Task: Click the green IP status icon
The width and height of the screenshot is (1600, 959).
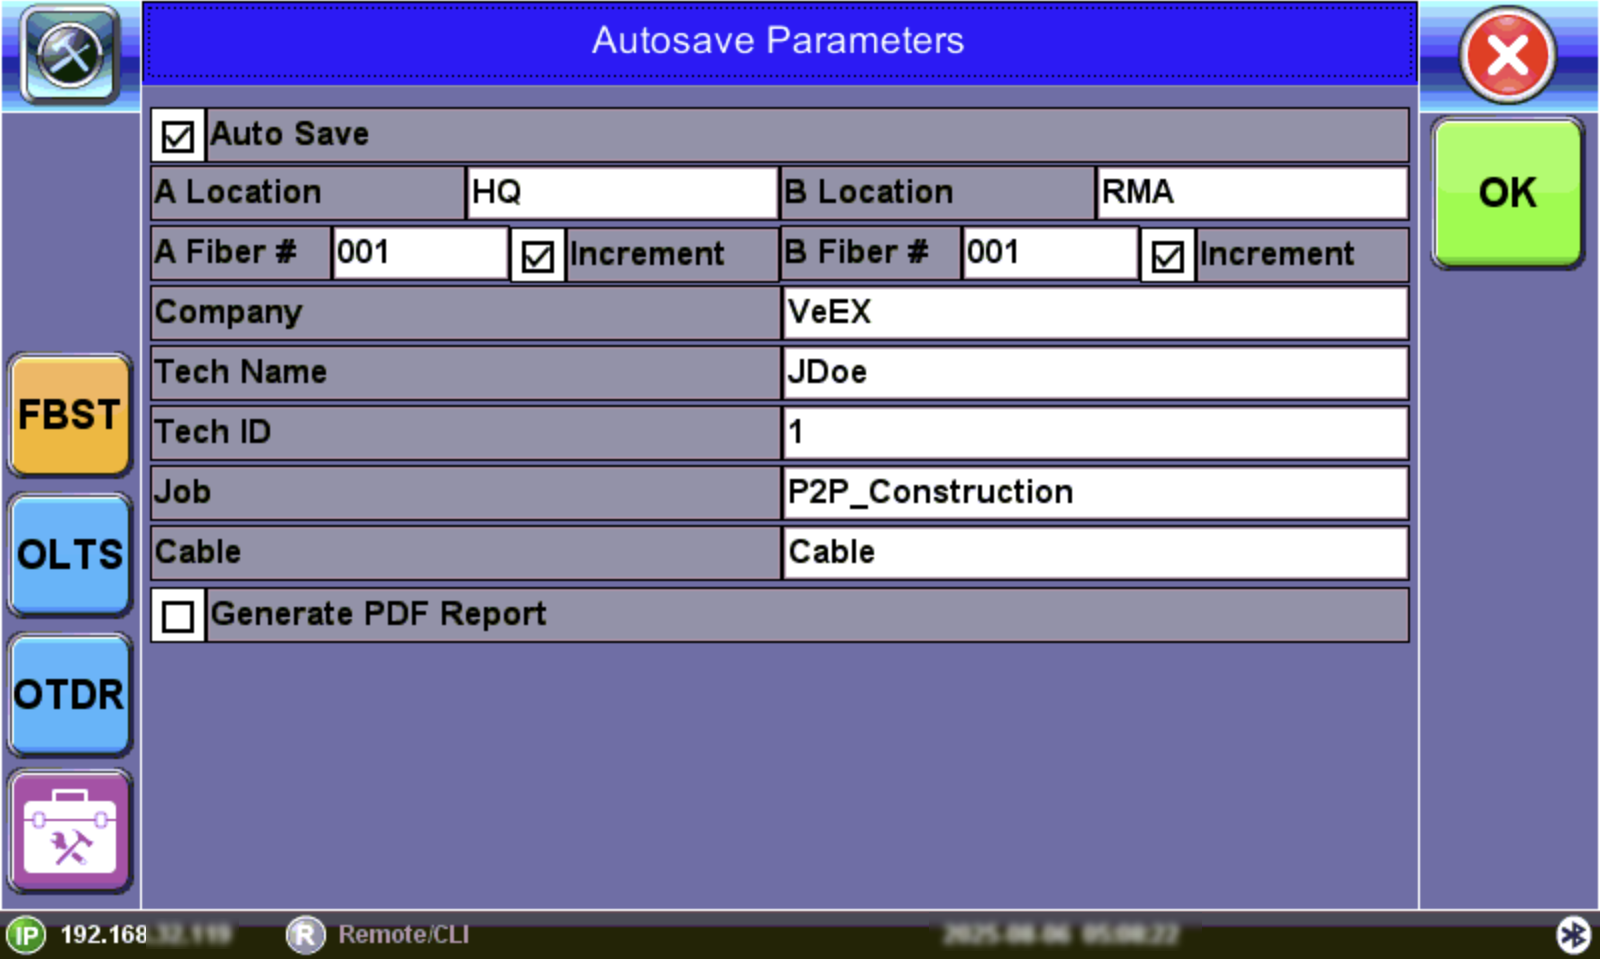Action: tap(26, 936)
